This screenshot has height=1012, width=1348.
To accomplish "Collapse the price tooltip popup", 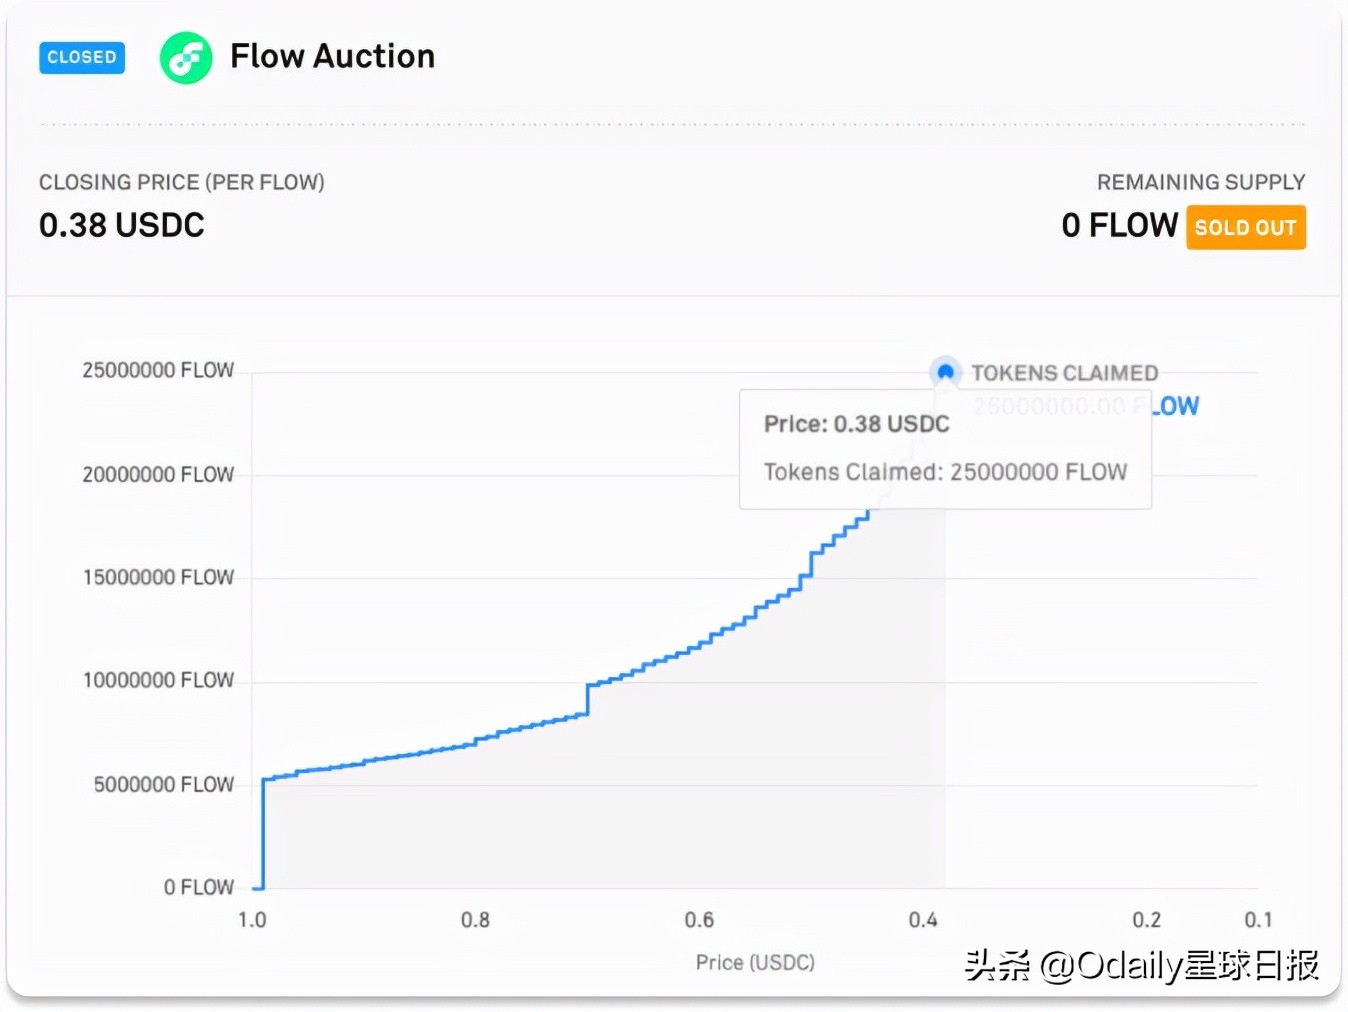I will pos(945,449).
